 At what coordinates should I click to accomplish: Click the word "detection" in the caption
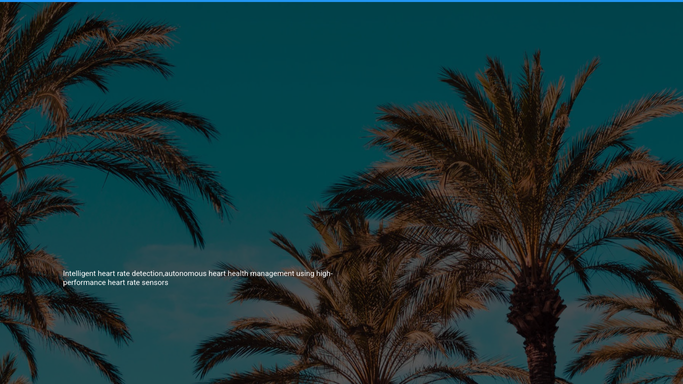(x=147, y=274)
